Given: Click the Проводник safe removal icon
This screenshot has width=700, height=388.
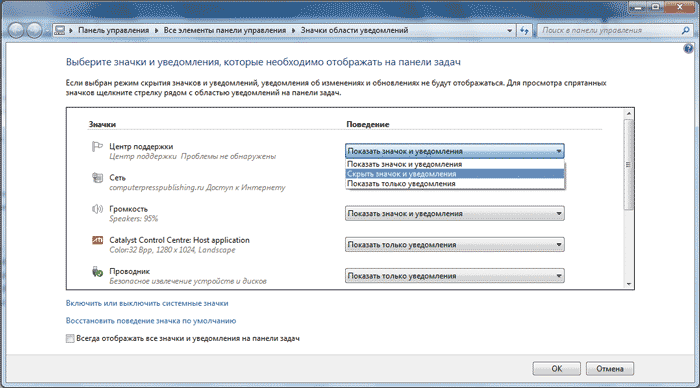Looking at the screenshot, I should [x=97, y=271].
